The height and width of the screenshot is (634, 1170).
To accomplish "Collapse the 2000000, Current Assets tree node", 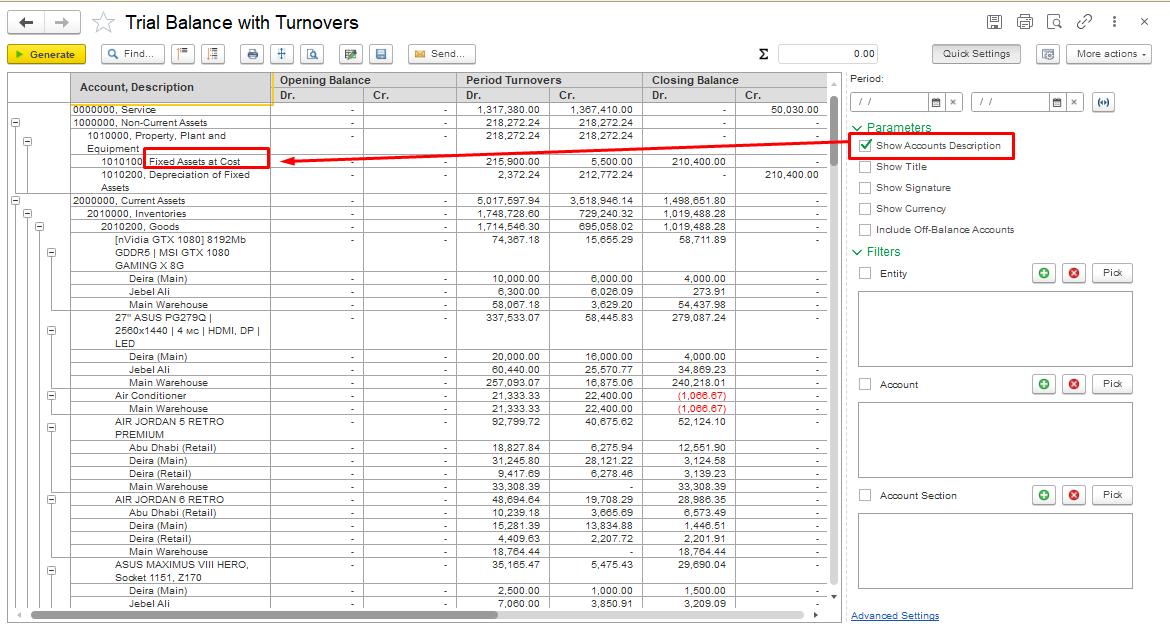I will 15,201.
